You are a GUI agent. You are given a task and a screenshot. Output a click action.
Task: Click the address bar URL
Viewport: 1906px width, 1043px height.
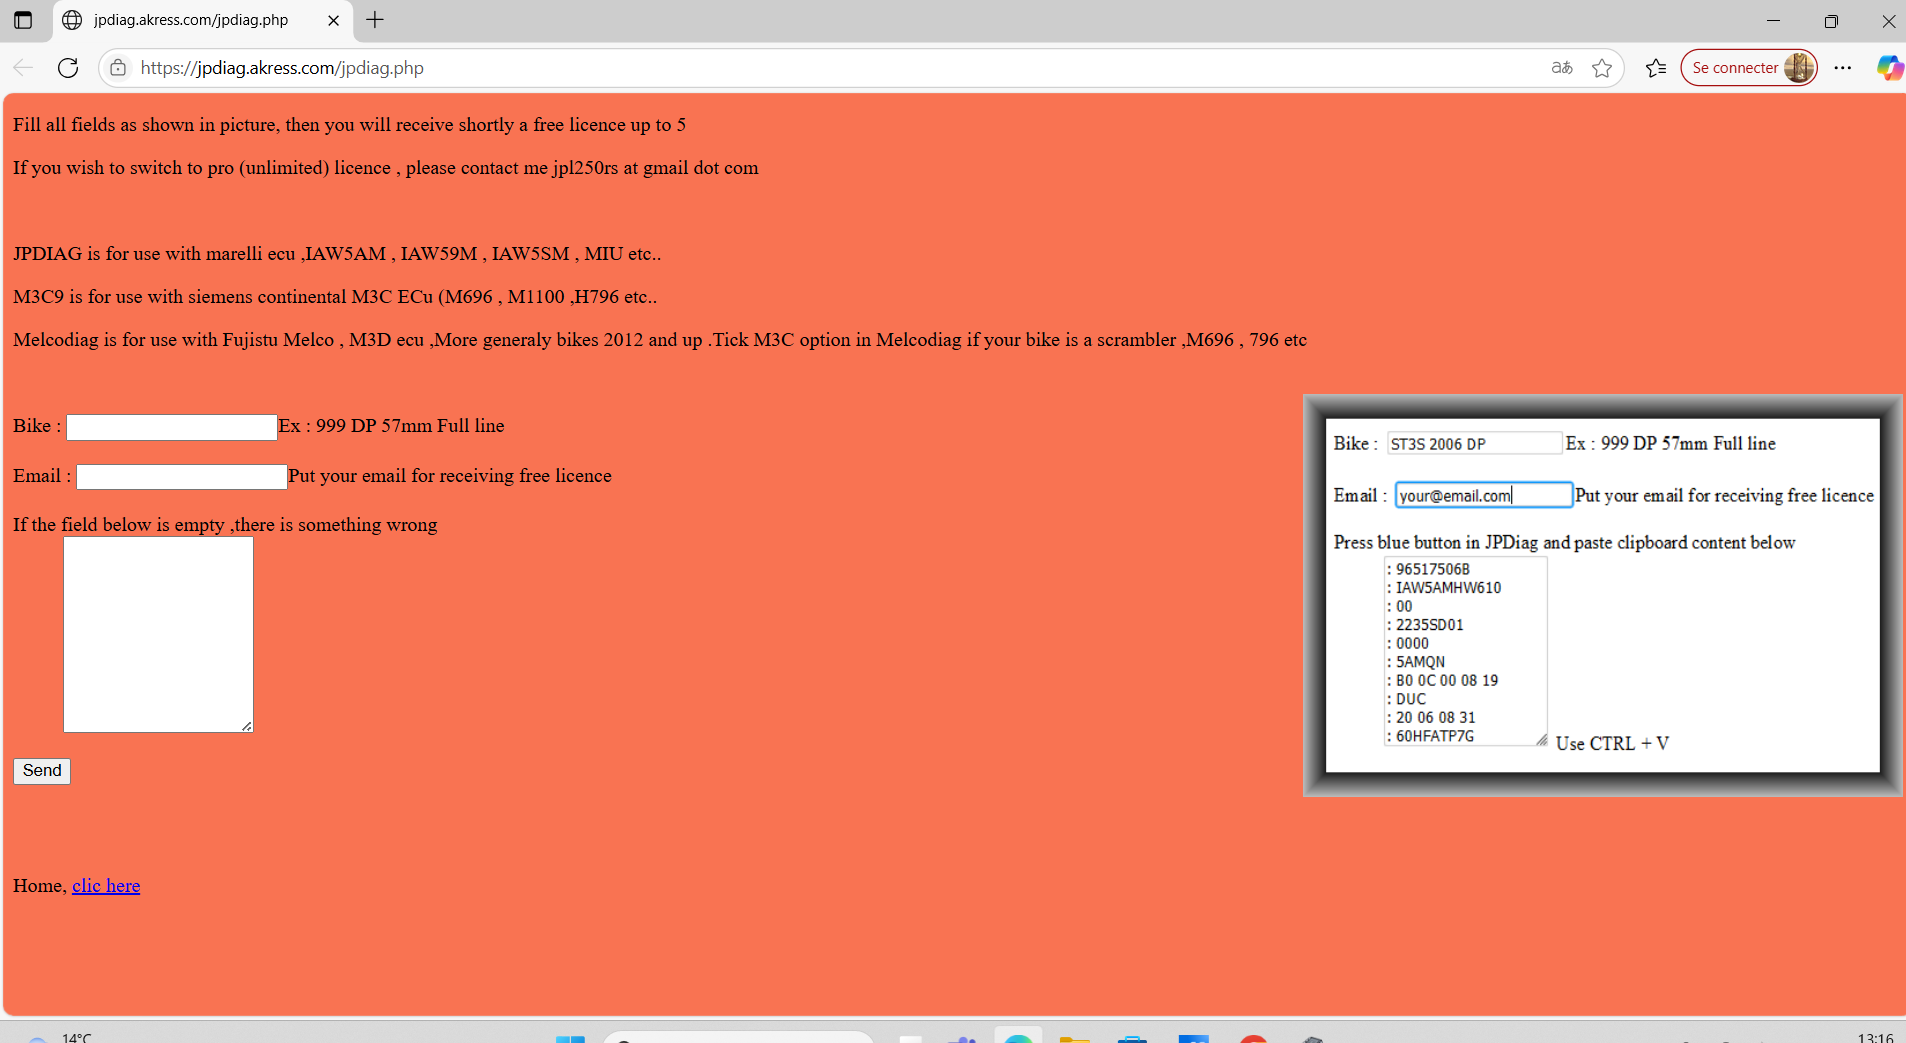(282, 68)
